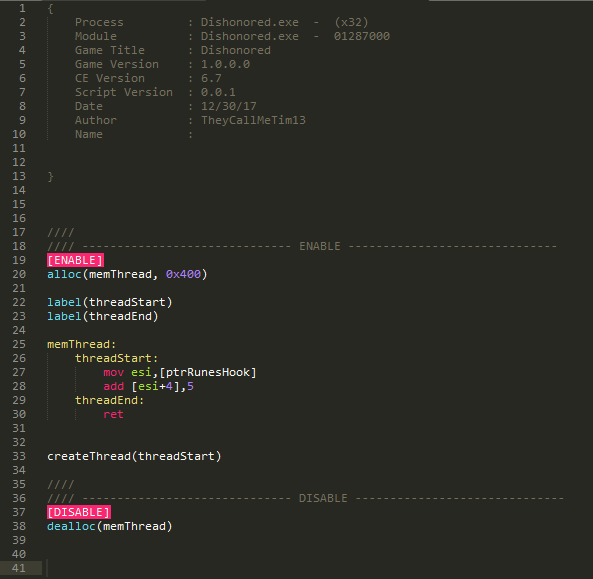
Task: Click 'add' instruction on line 28
Action: [x=113, y=386]
